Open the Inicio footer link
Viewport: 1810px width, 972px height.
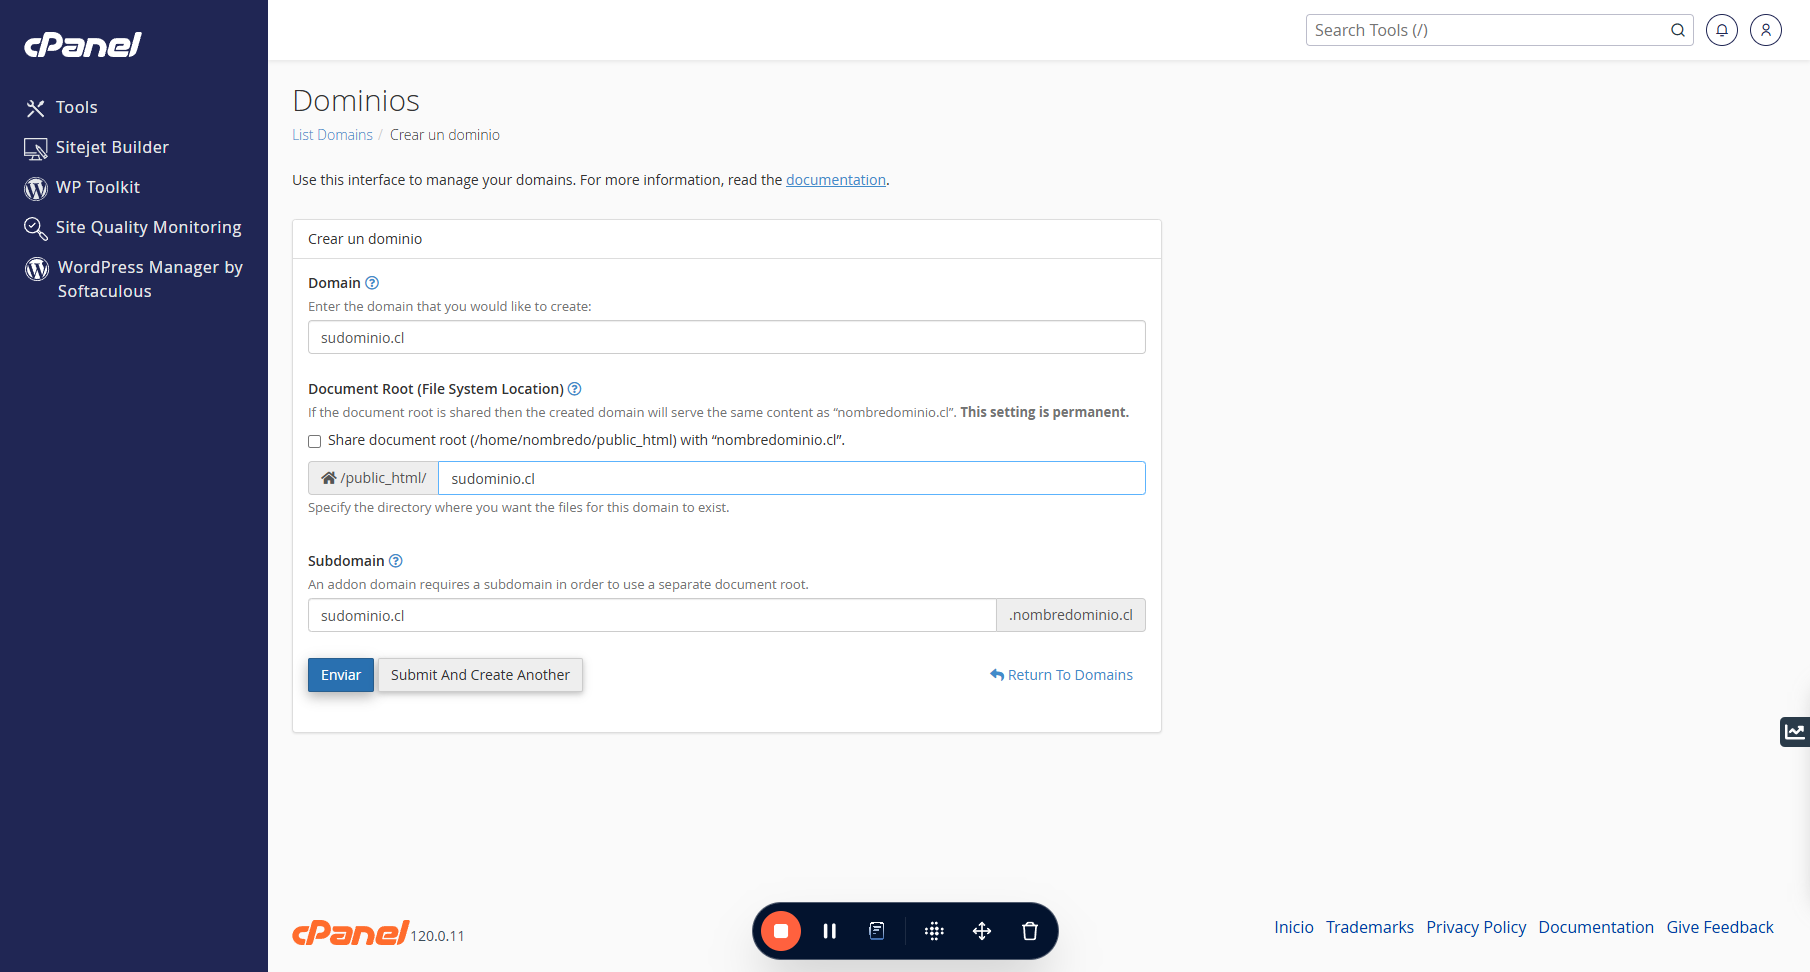point(1294,927)
